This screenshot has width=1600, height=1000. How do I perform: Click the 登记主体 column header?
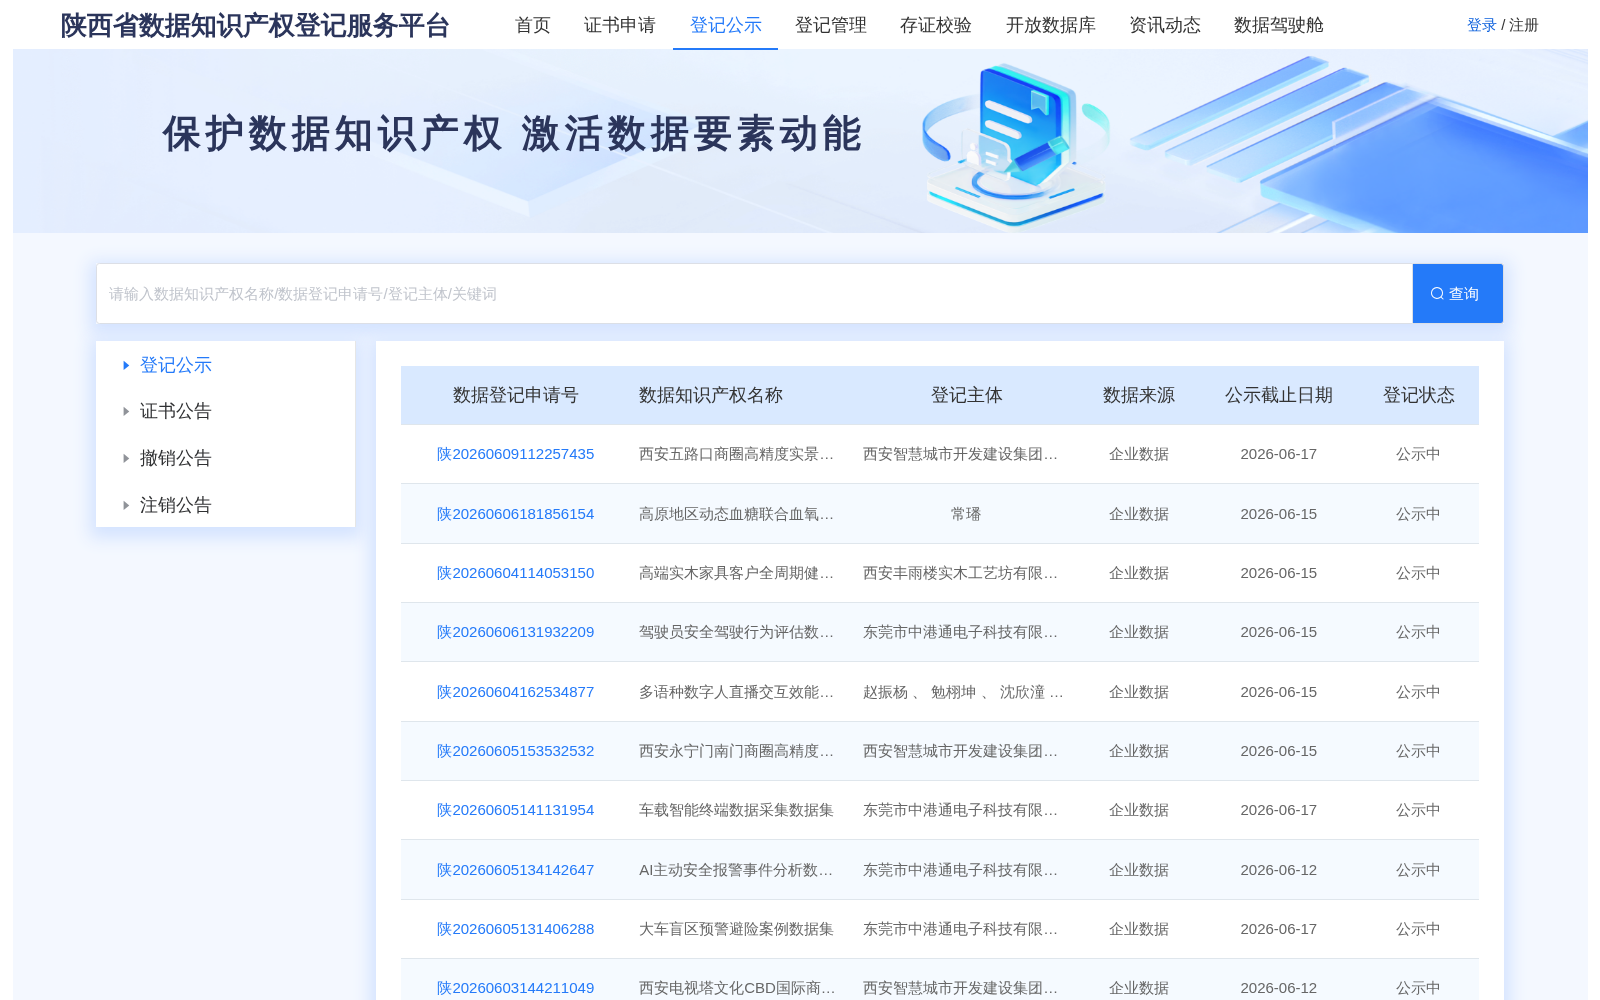pyautogui.click(x=966, y=395)
